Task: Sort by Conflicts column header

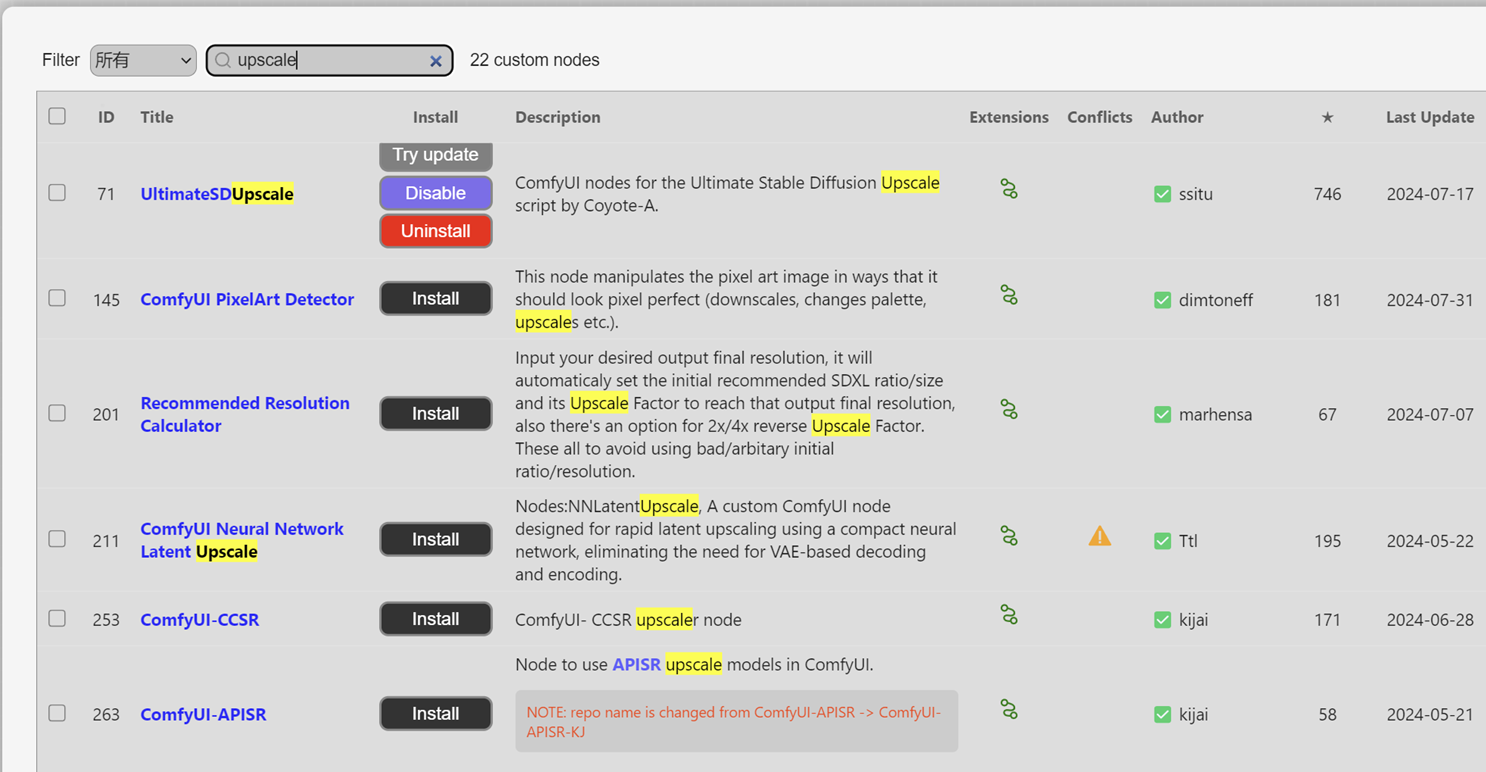Action: (x=1100, y=117)
